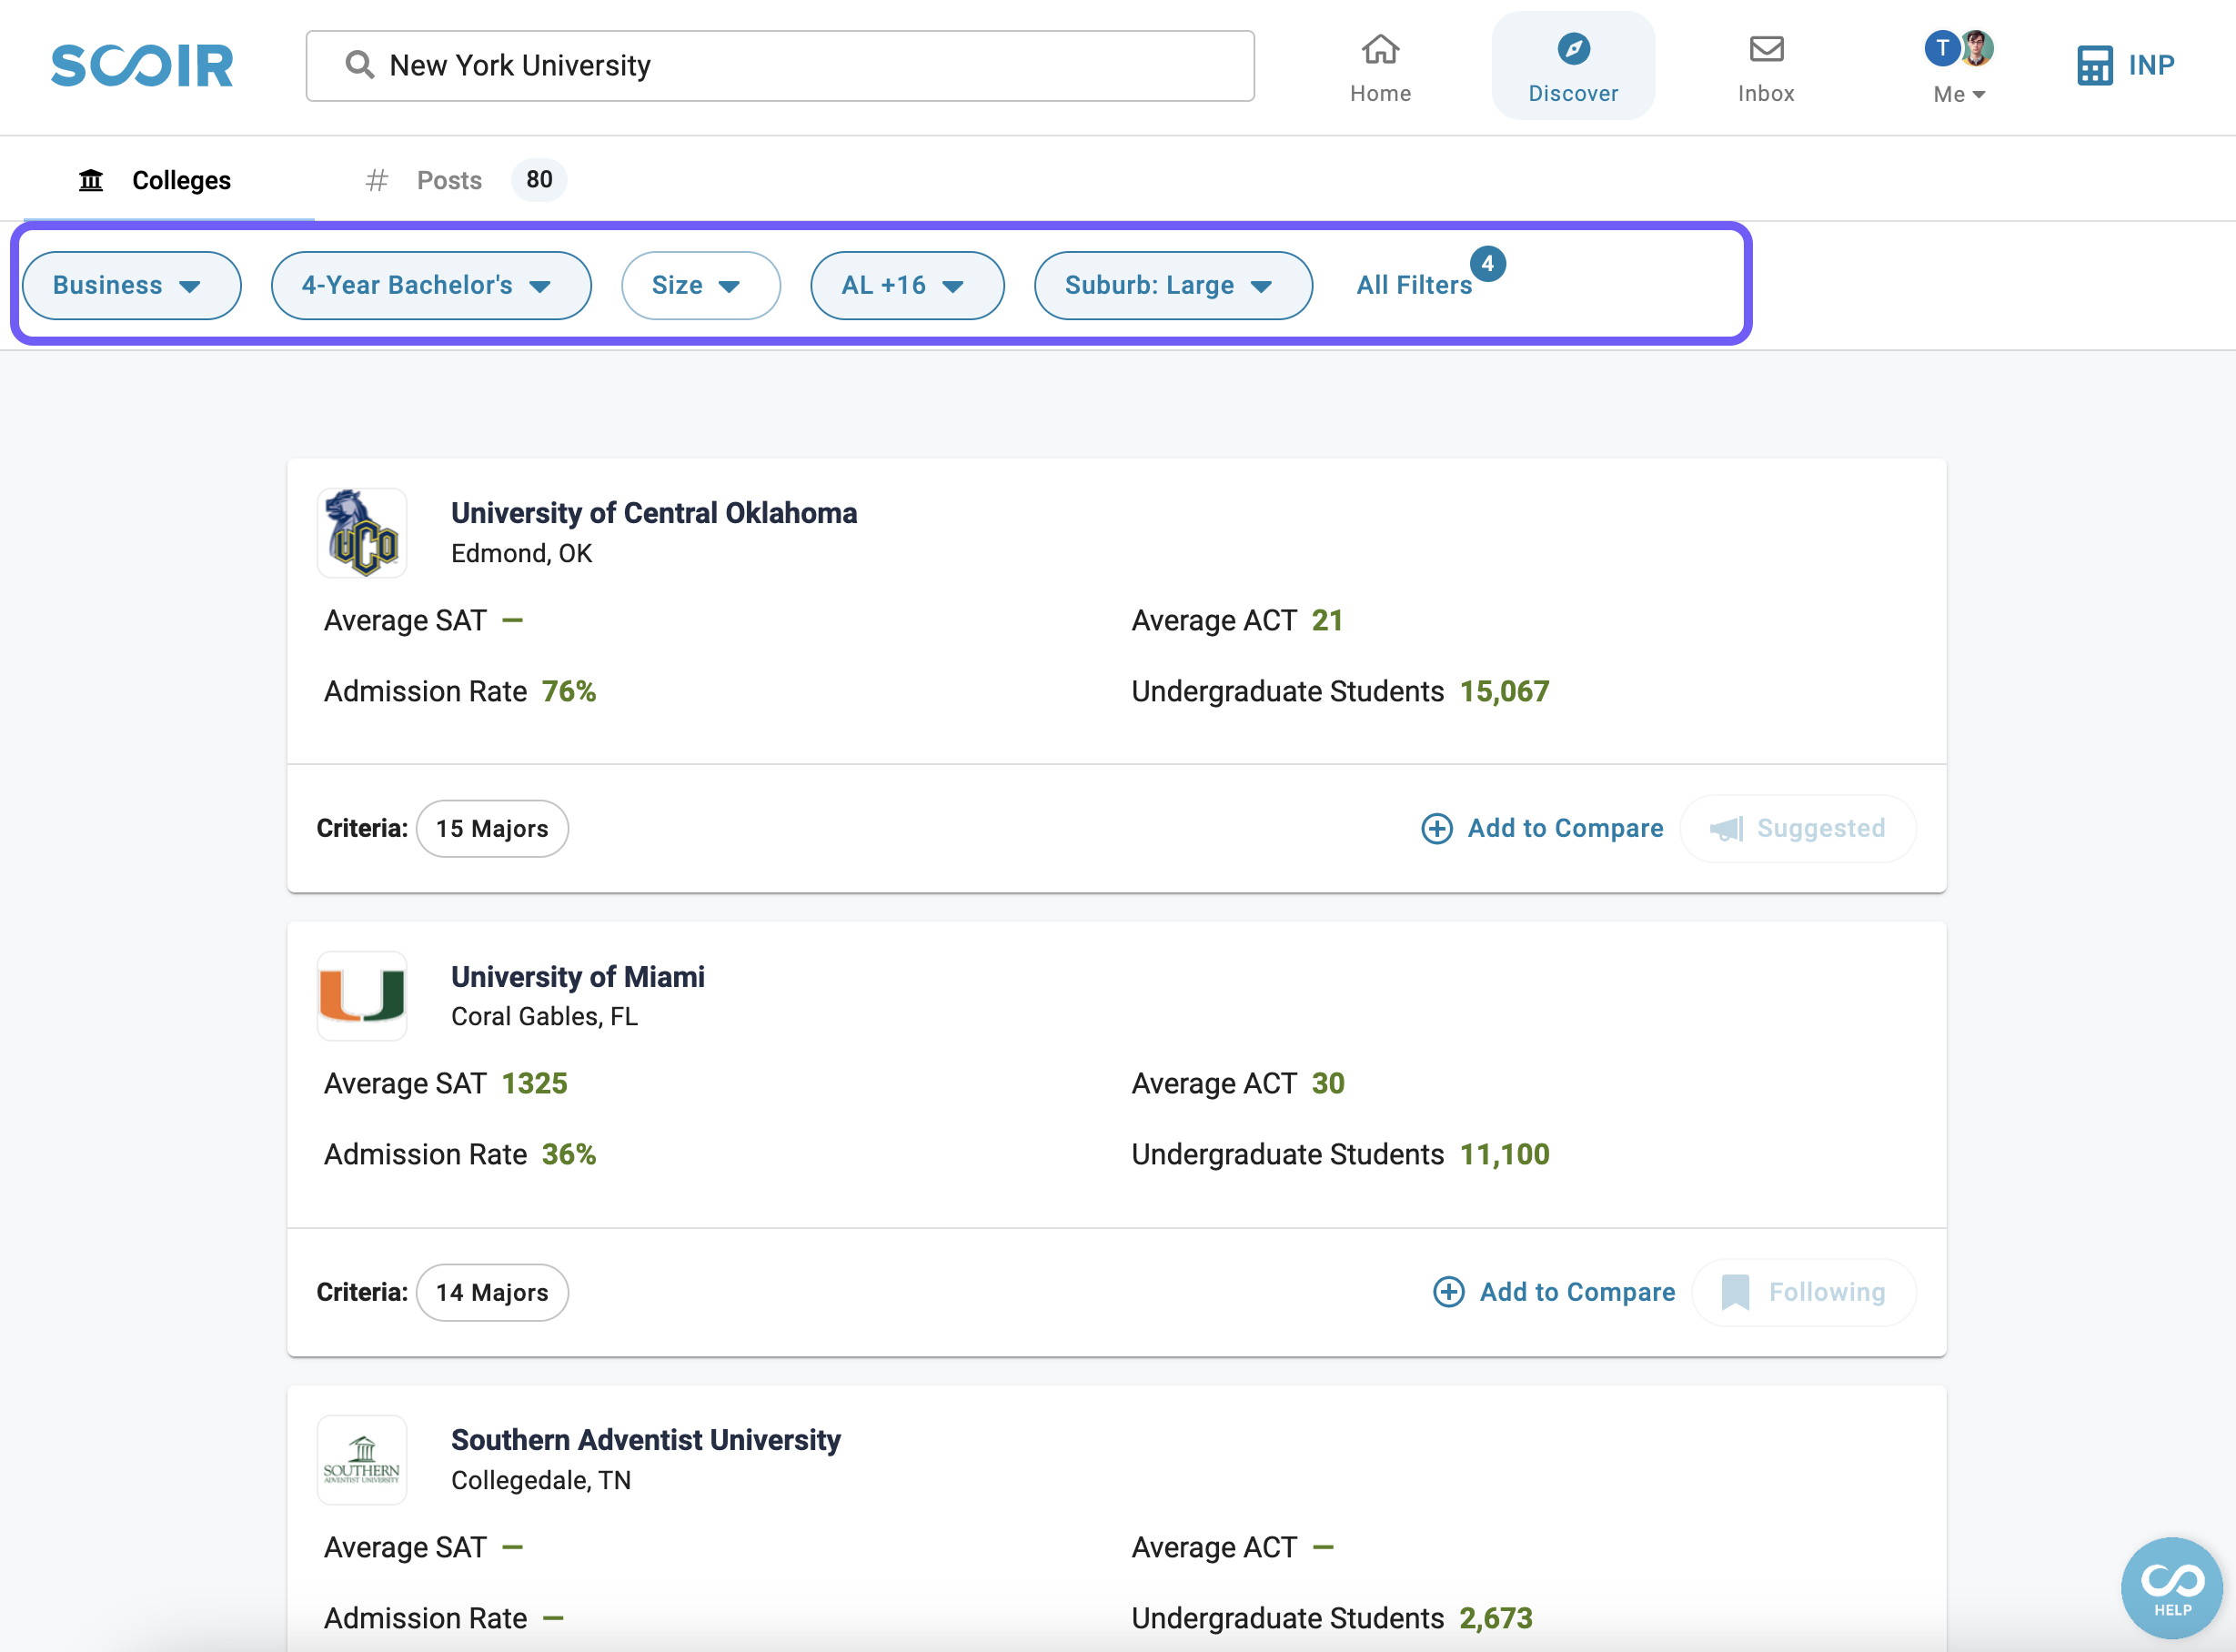Click the 14 Majors criteria chip
Screen dimensions: 2236x1652
coord(492,1292)
